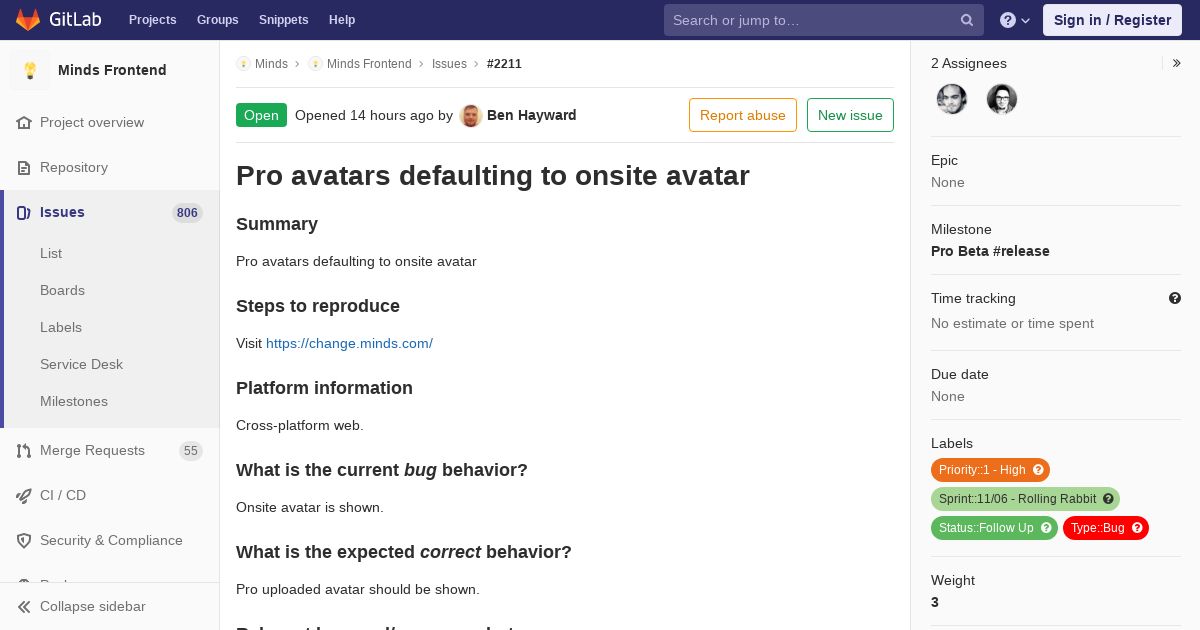Image resolution: width=1200 pixels, height=630 pixels.
Task: Open the help question mark menu
Action: 1015,20
